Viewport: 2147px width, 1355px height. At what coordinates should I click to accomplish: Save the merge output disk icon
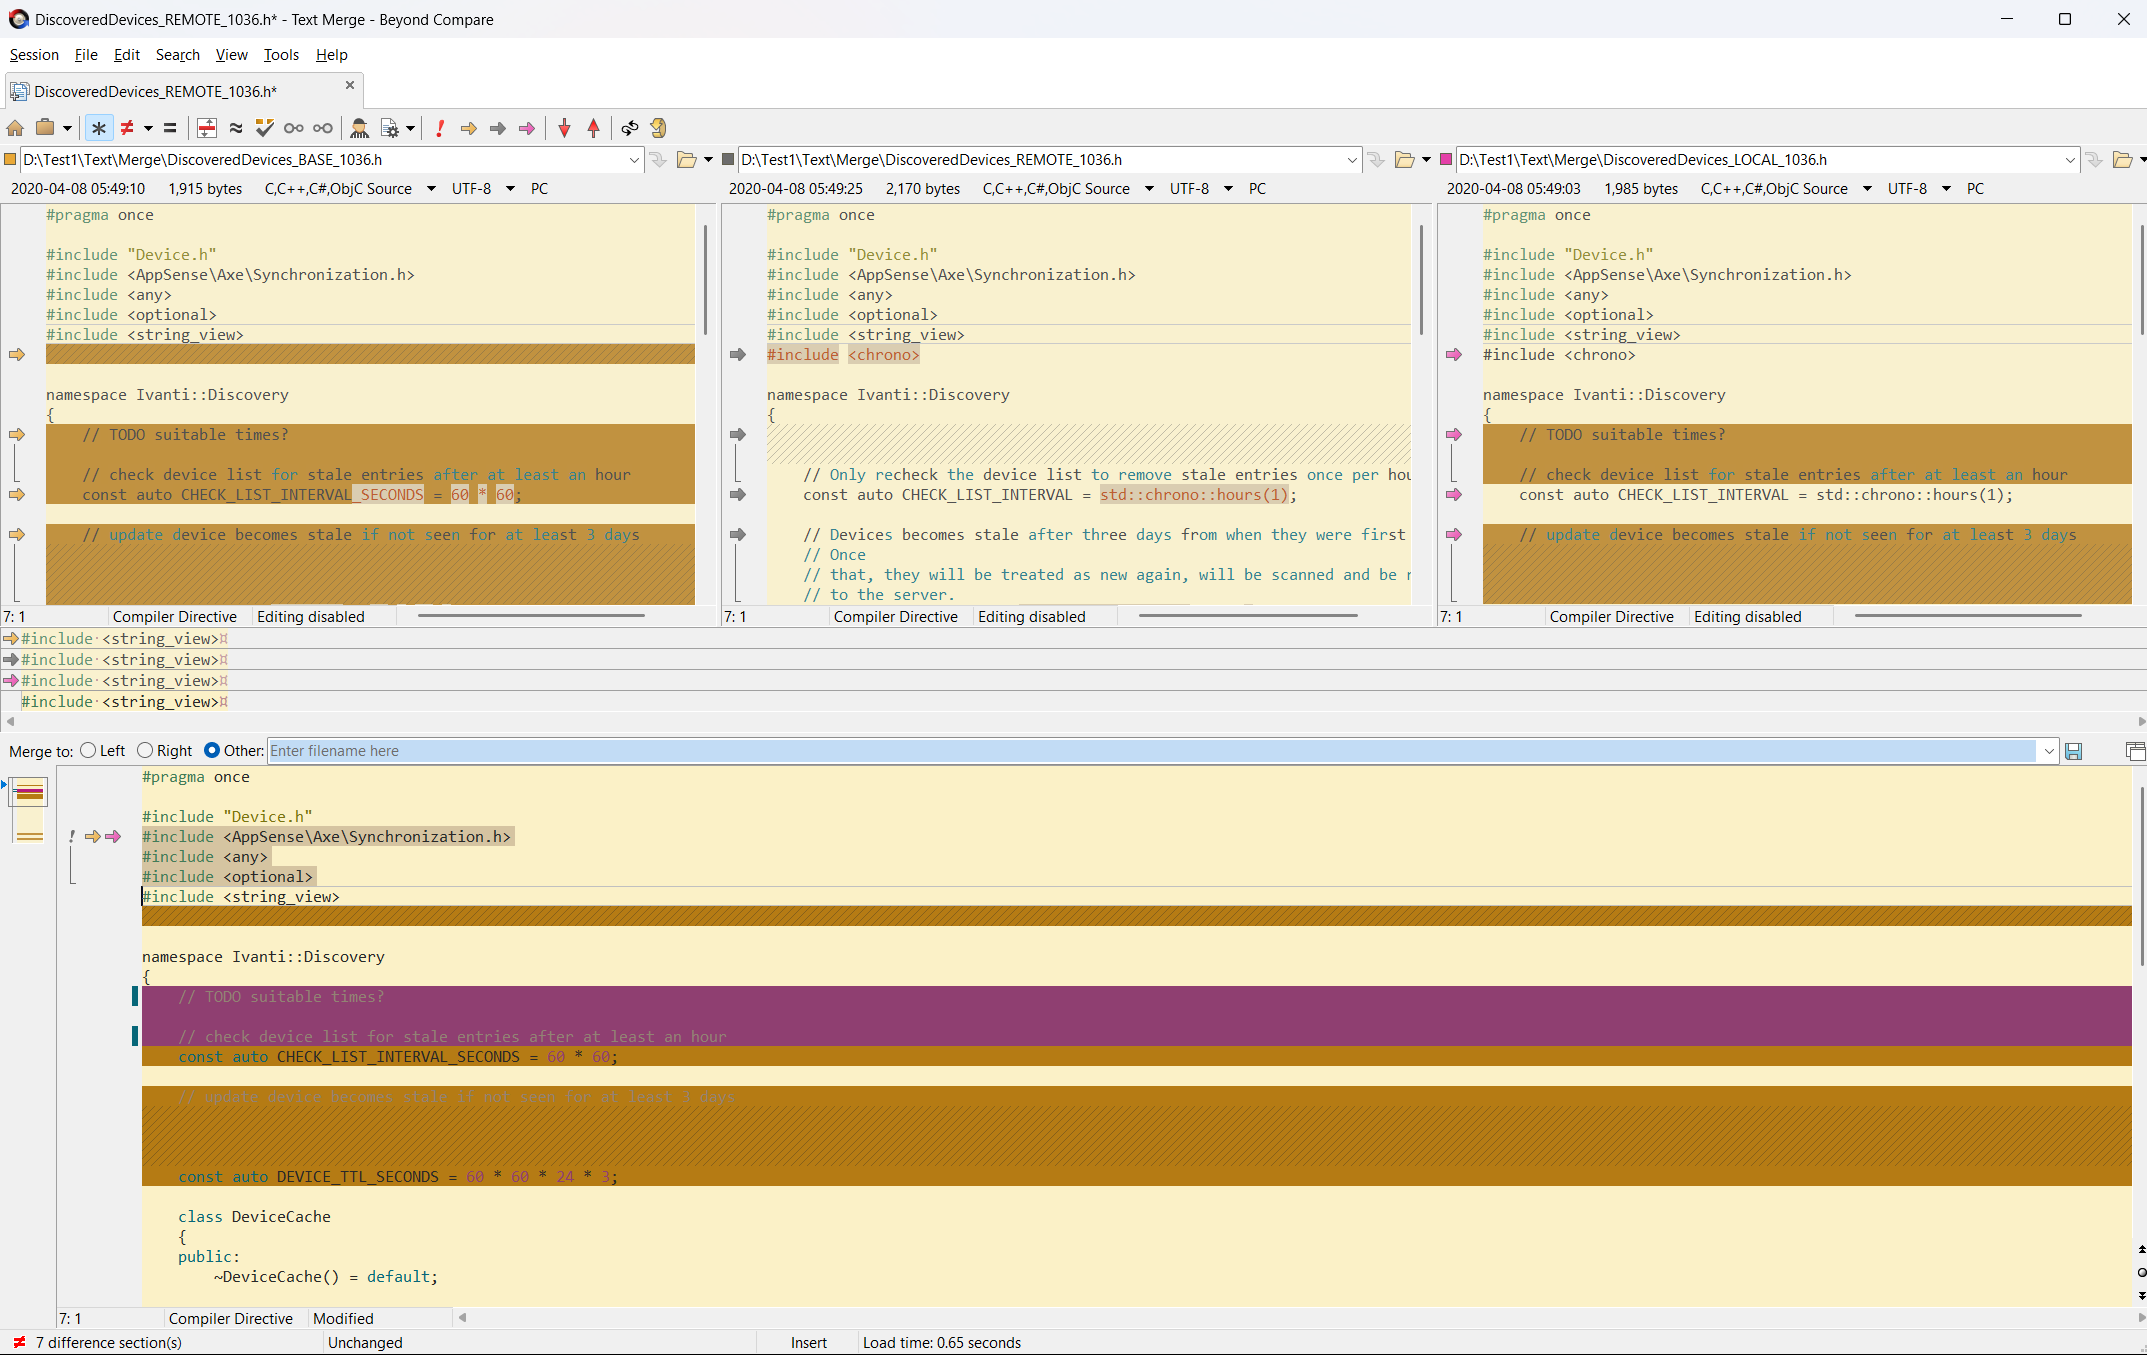2074,751
